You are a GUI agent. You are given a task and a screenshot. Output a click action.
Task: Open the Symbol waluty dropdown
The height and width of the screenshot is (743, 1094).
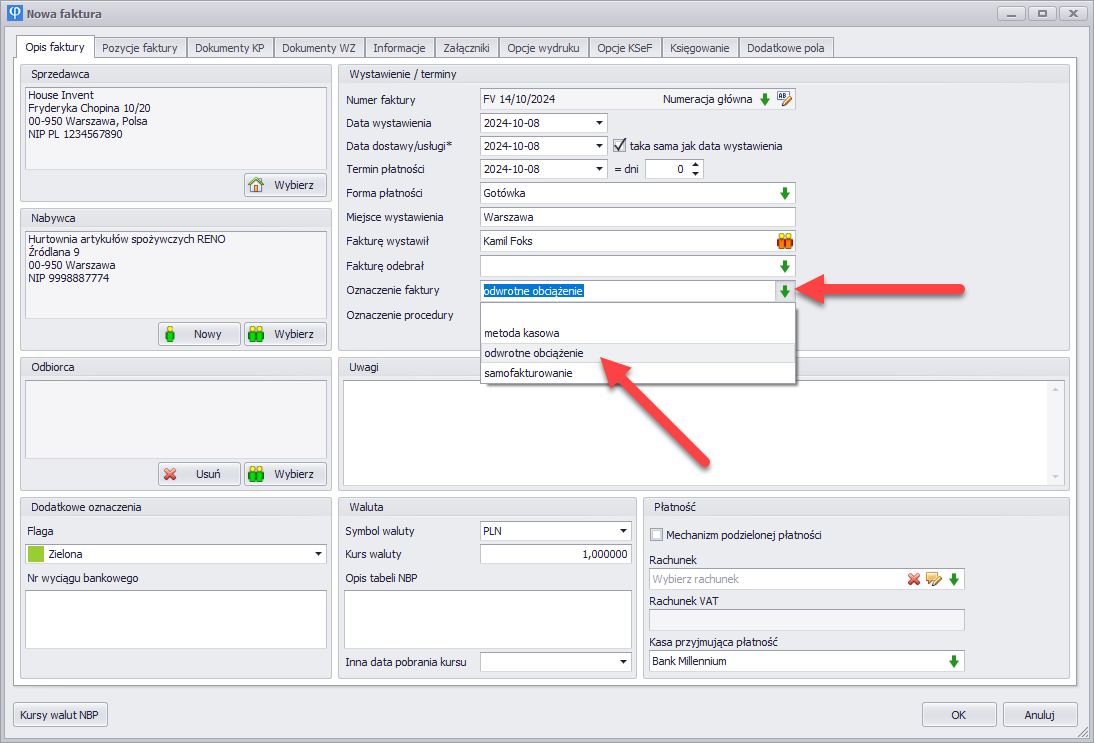pyautogui.click(x=624, y=531)
